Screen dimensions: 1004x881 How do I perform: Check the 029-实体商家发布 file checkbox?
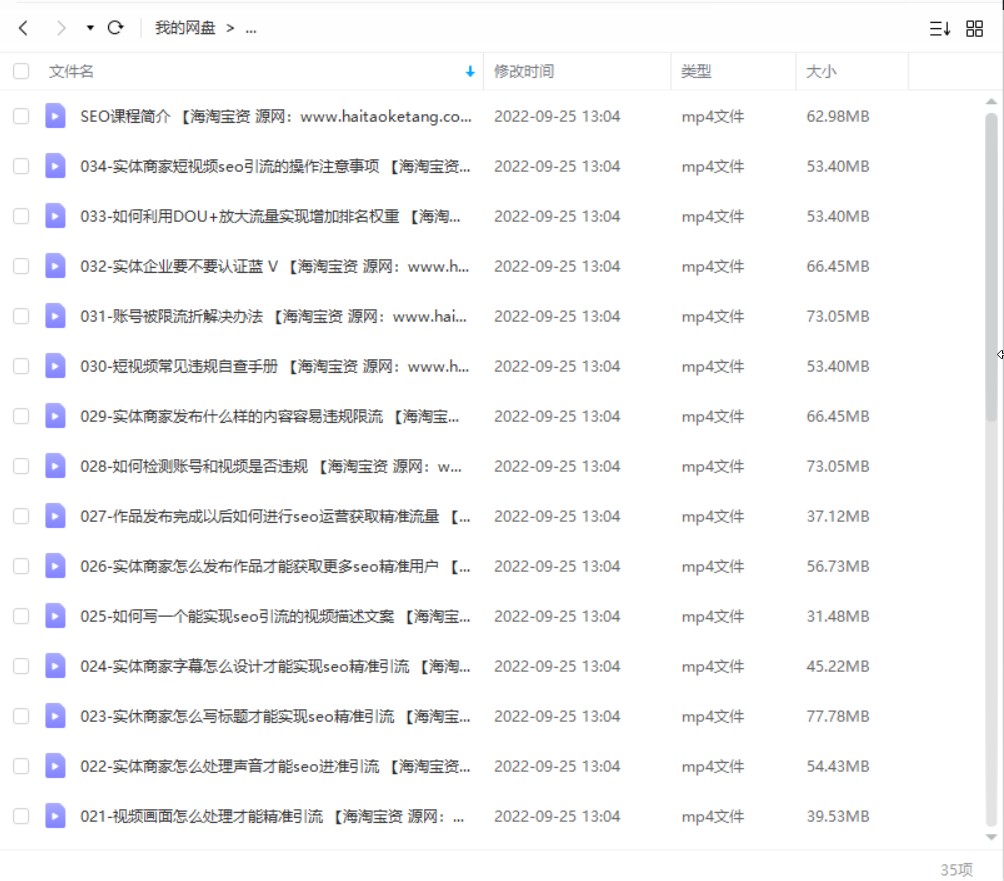pos(21,416)
